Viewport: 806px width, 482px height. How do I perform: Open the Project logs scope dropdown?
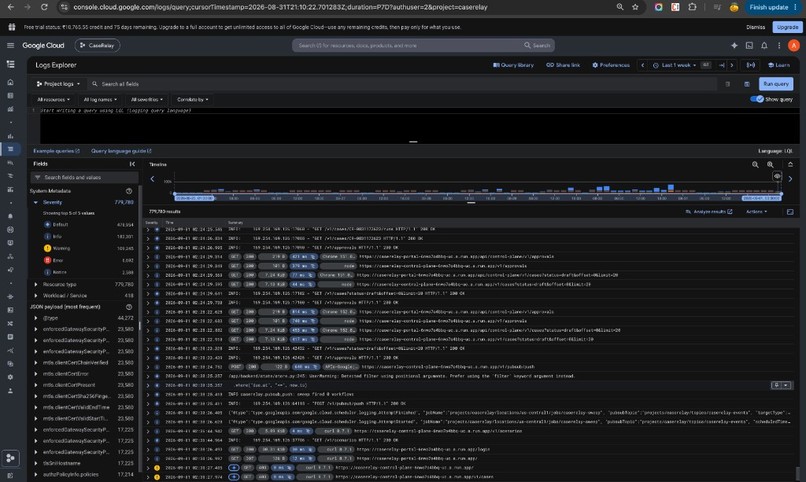[58, 84]
